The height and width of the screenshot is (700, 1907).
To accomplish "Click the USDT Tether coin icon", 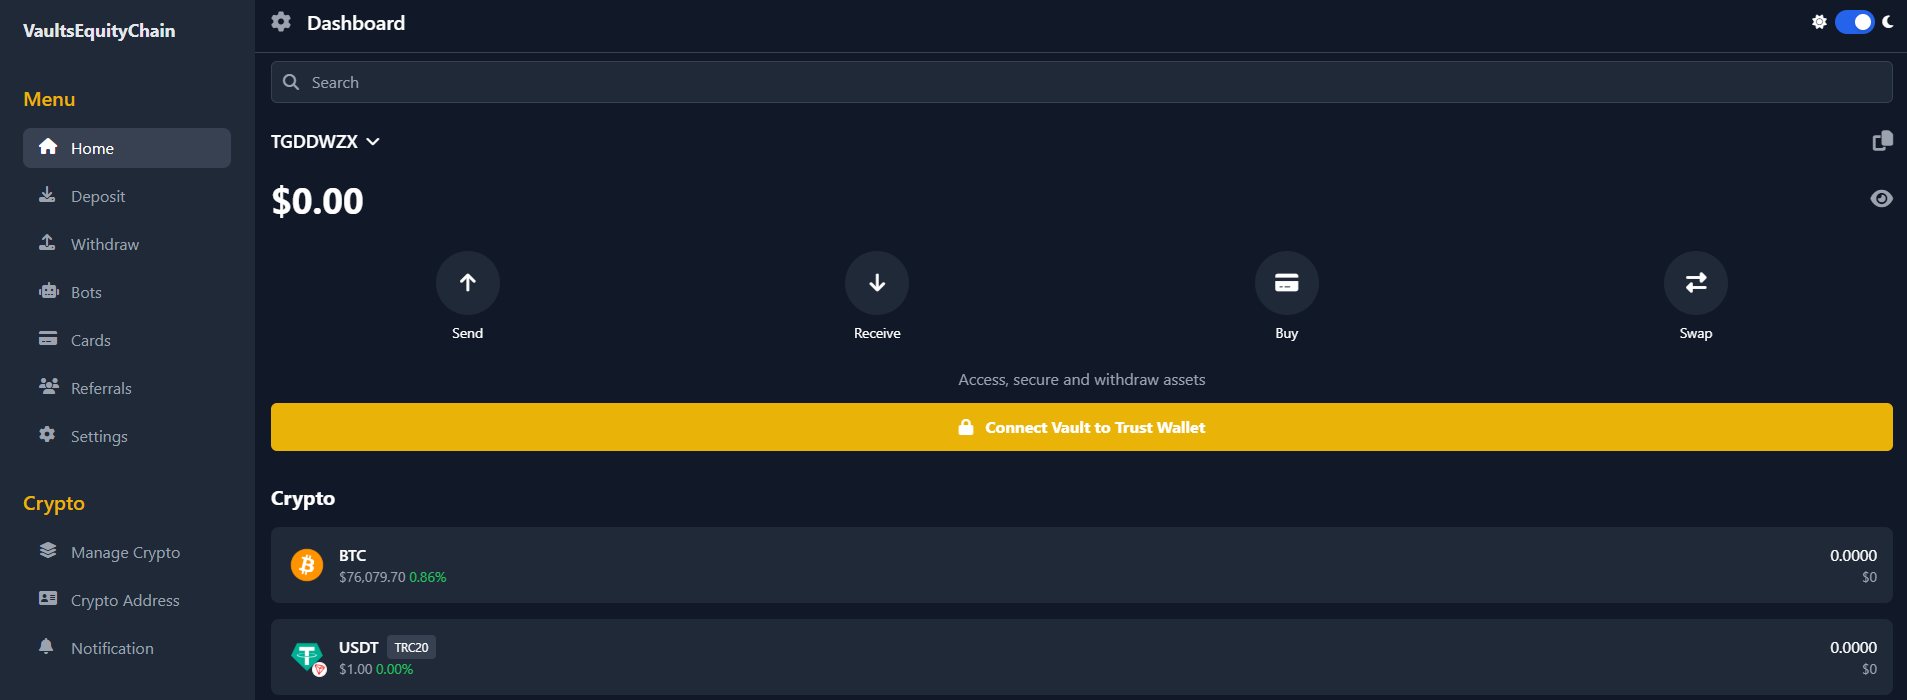I will click(307, 657).
